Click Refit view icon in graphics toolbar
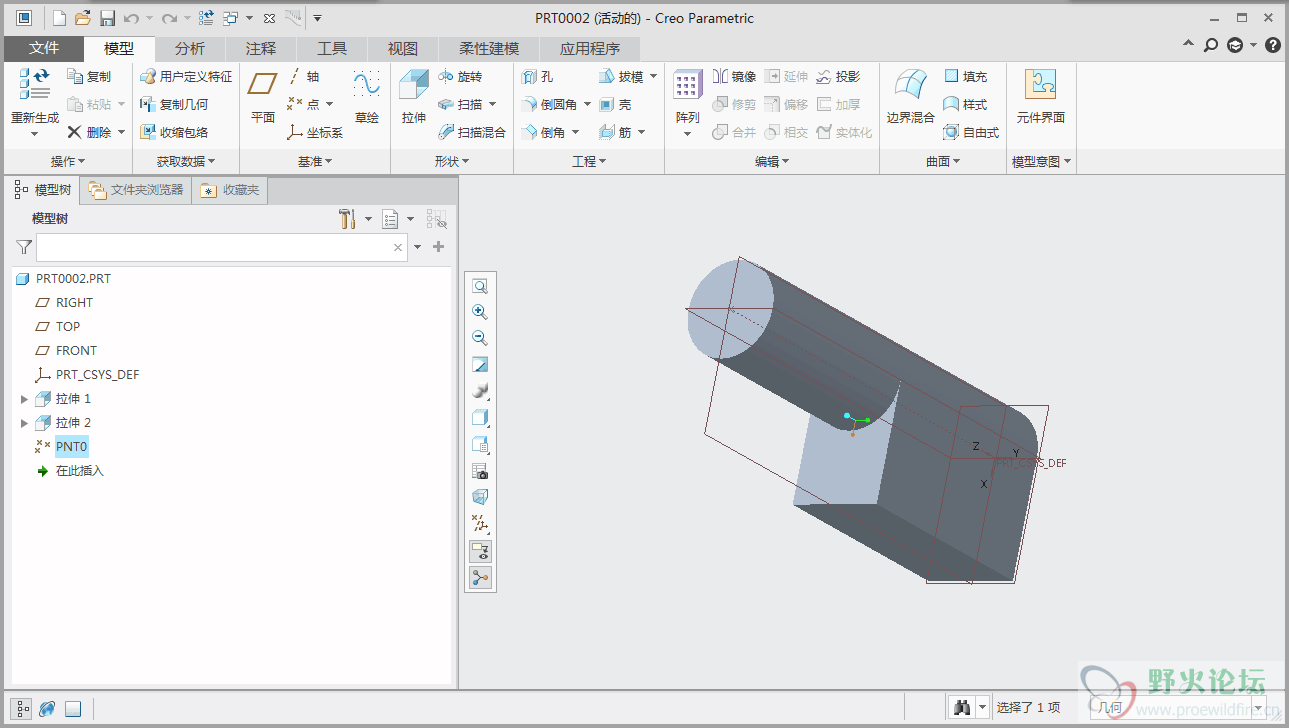The image size is (1289, 728). pyautogui.click(x=480, y=286)
